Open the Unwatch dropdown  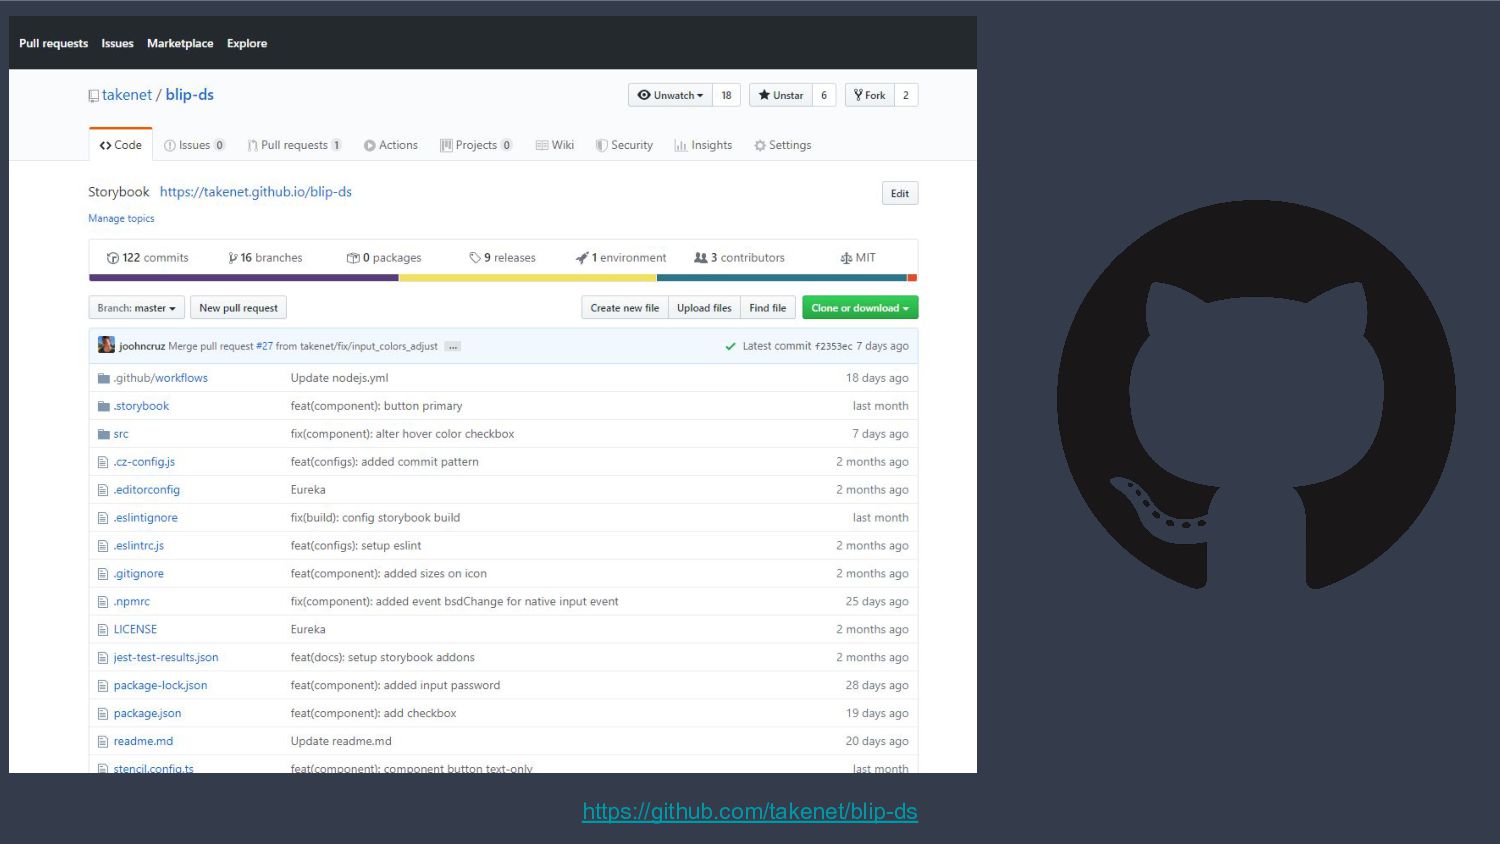[670, 95]
